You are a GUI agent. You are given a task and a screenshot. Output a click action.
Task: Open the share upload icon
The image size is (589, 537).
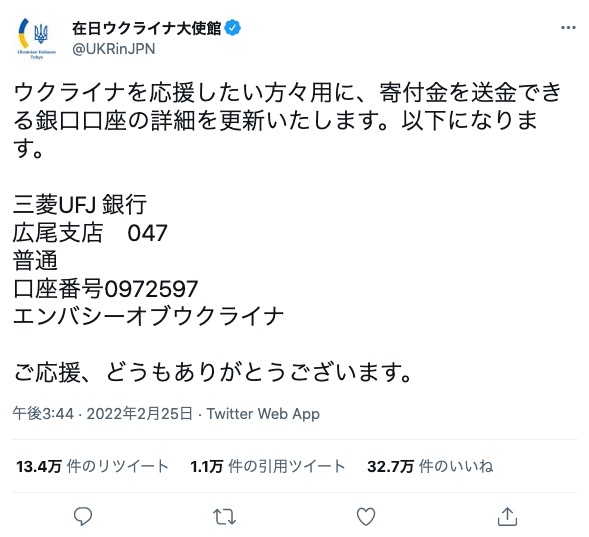pos(507,516)
